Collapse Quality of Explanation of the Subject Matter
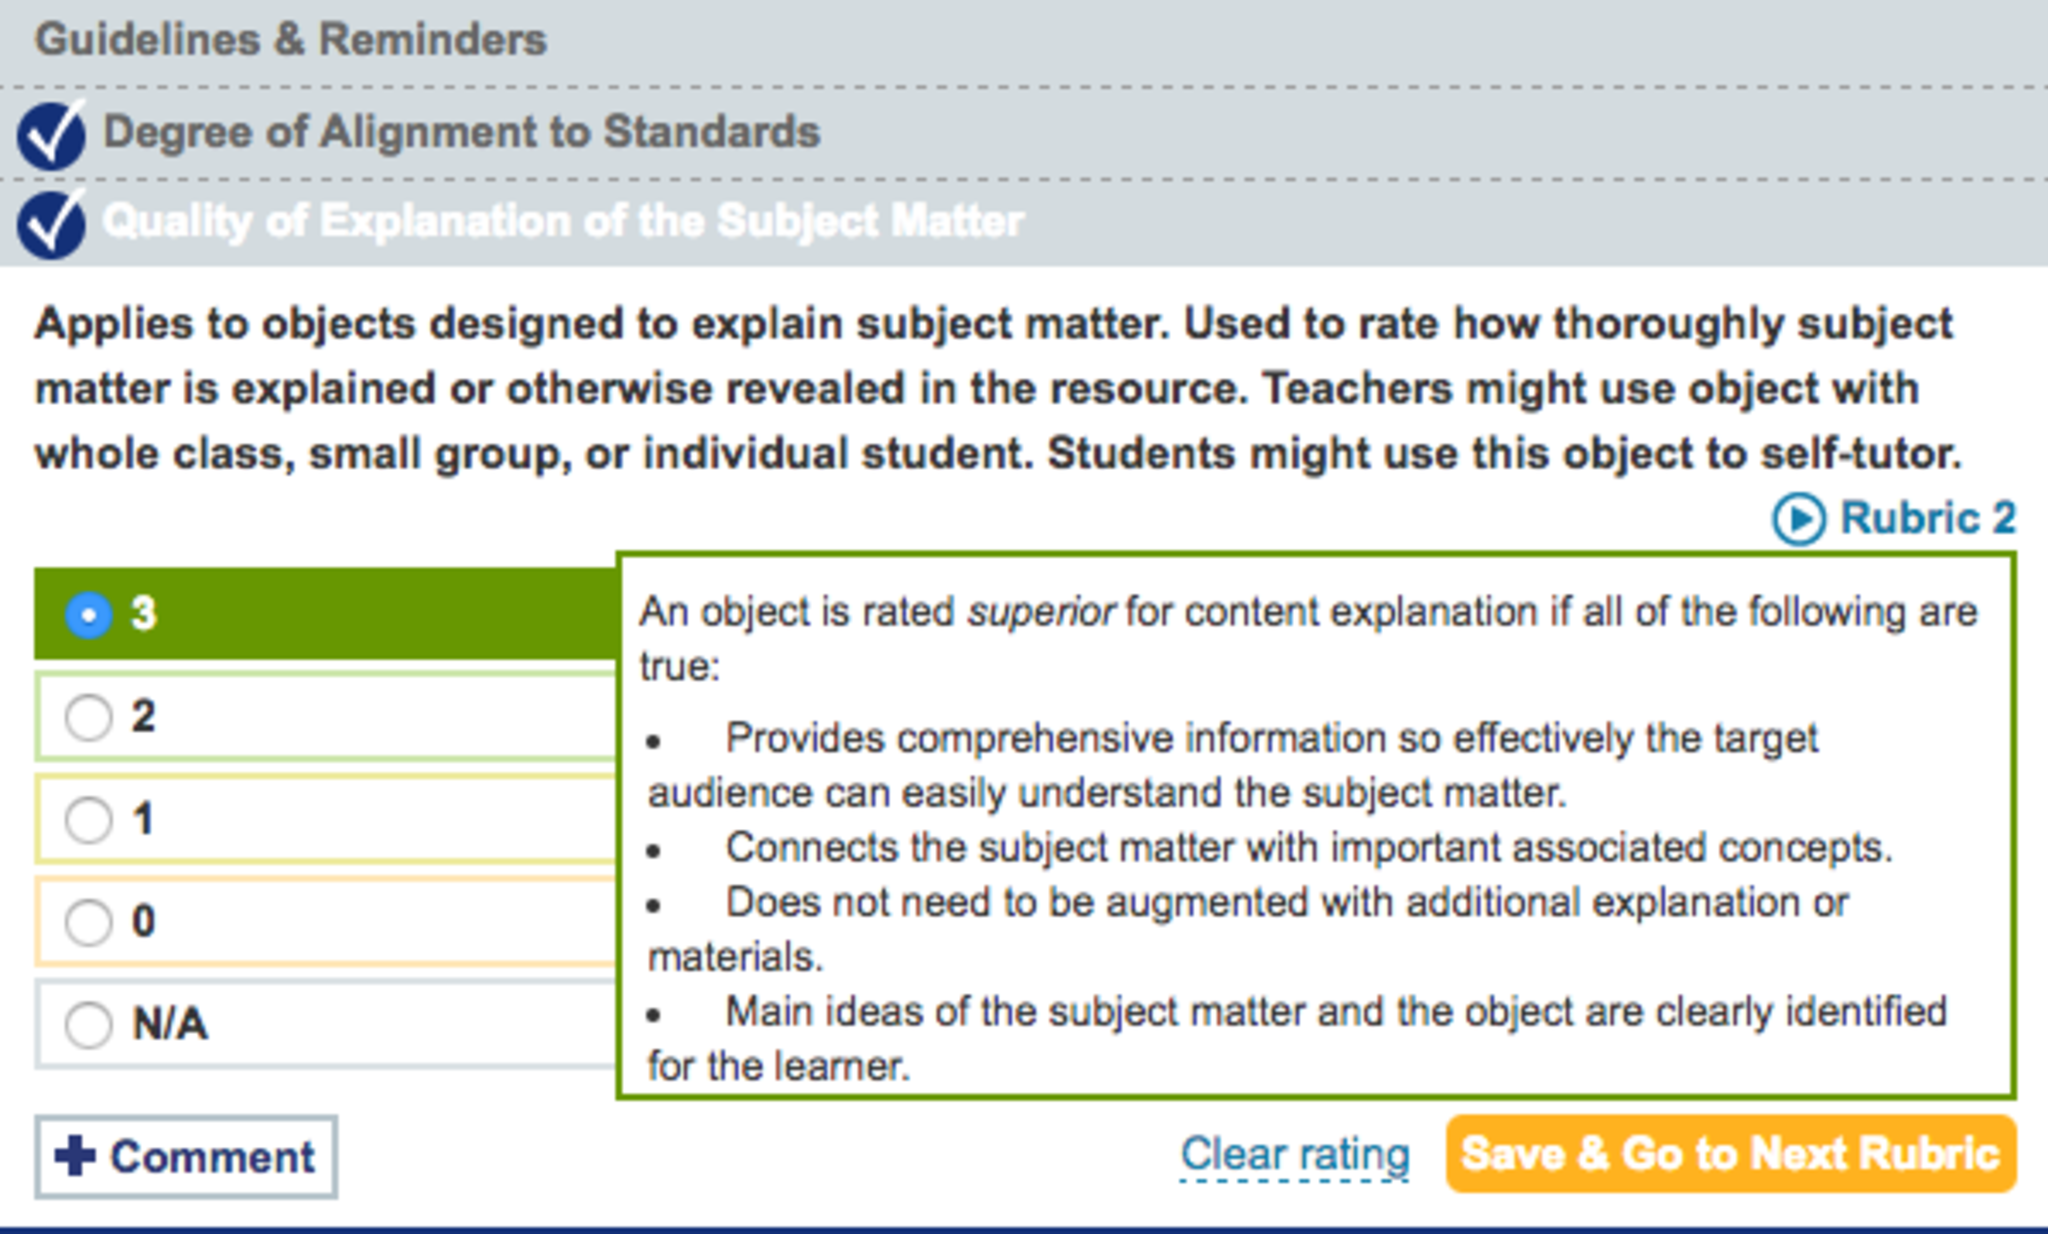The width and height of the screenshot is (2048, 1234). click(562, 221)
